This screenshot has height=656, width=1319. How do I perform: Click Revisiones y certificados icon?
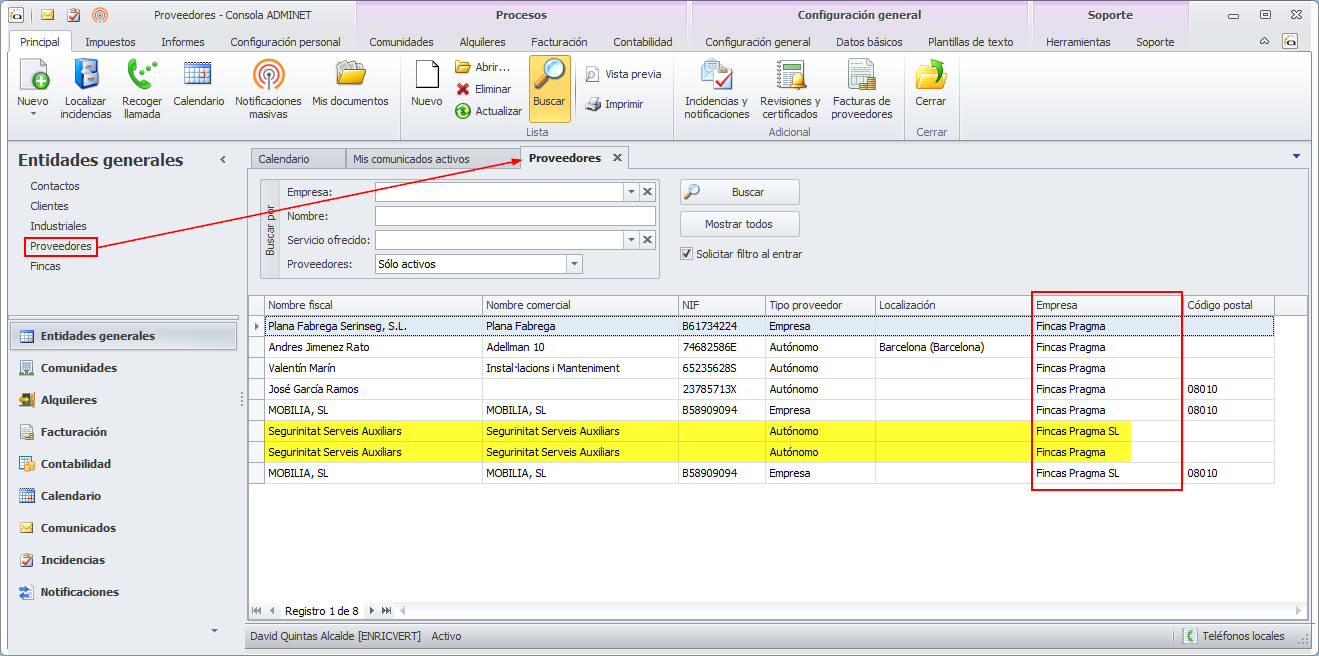790,76
